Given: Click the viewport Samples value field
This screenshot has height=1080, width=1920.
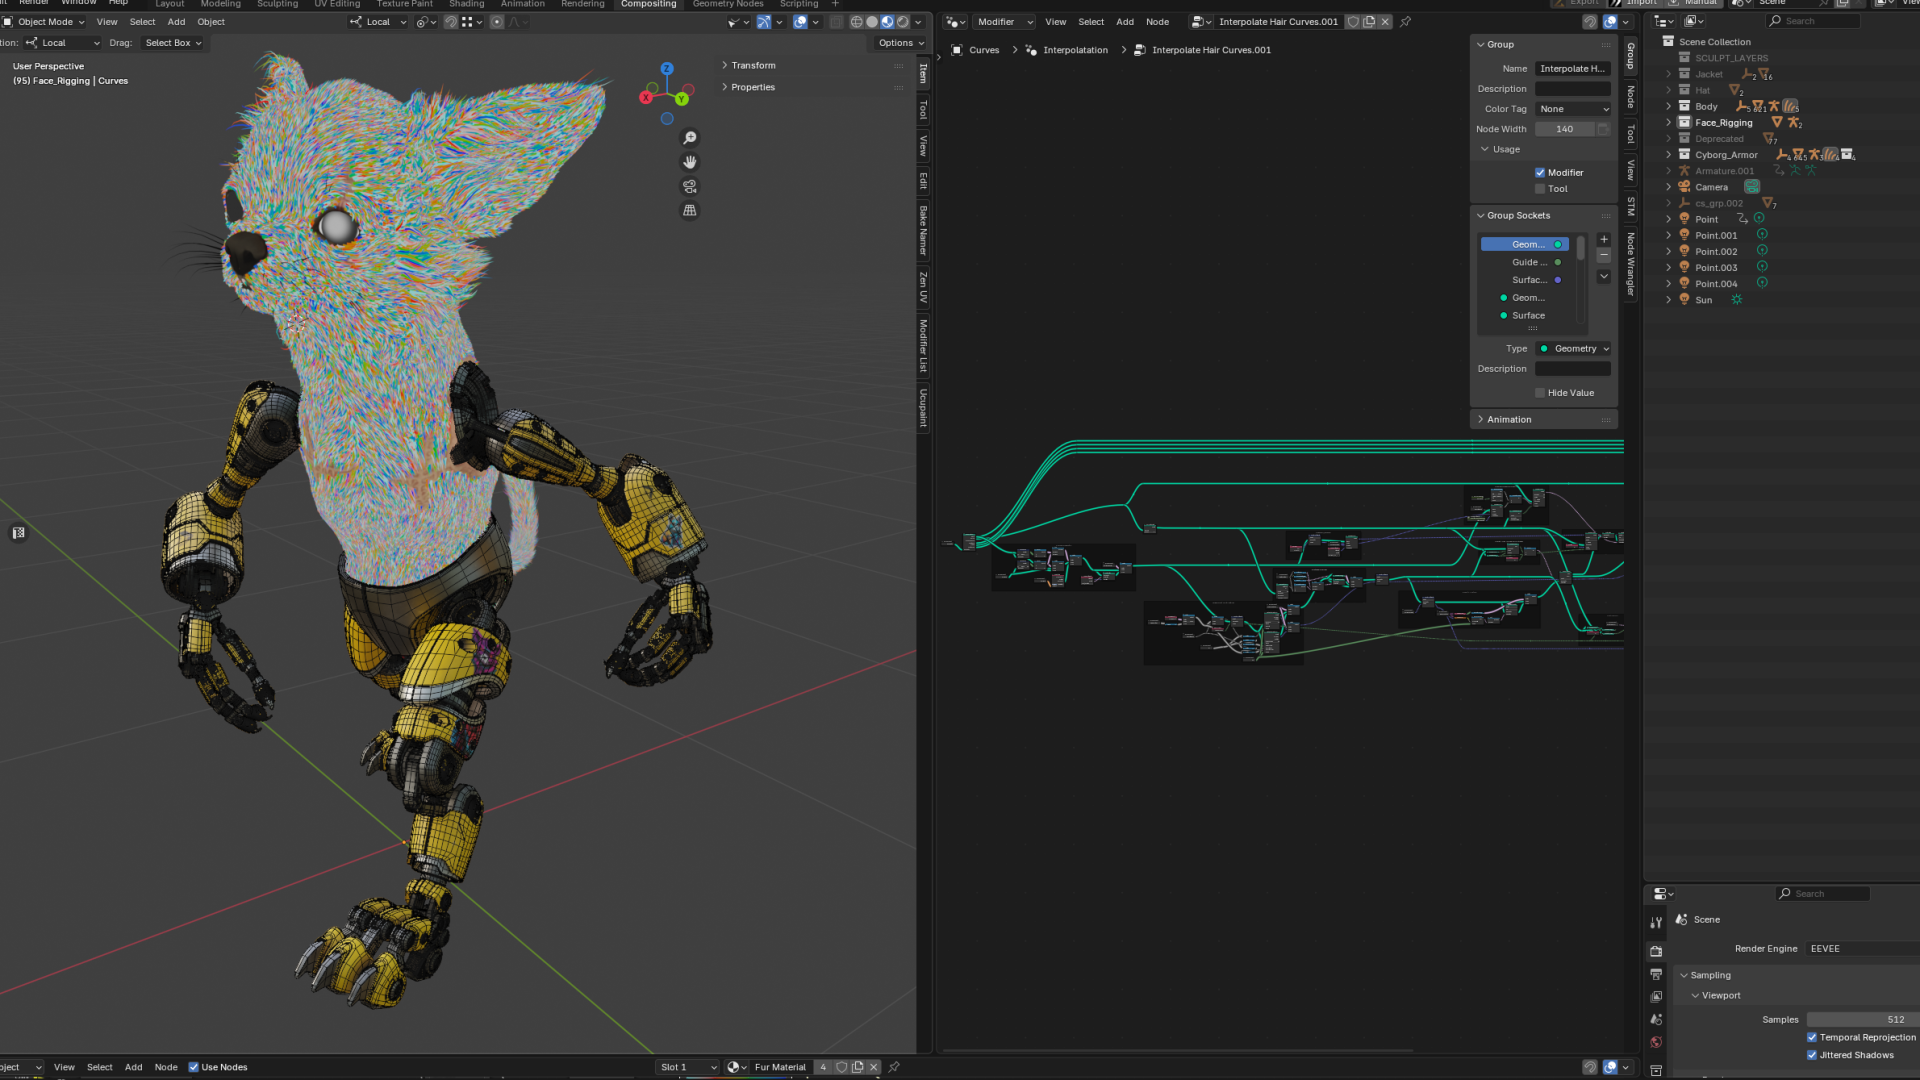Looking at the screenshot, I should 1860,1020.
